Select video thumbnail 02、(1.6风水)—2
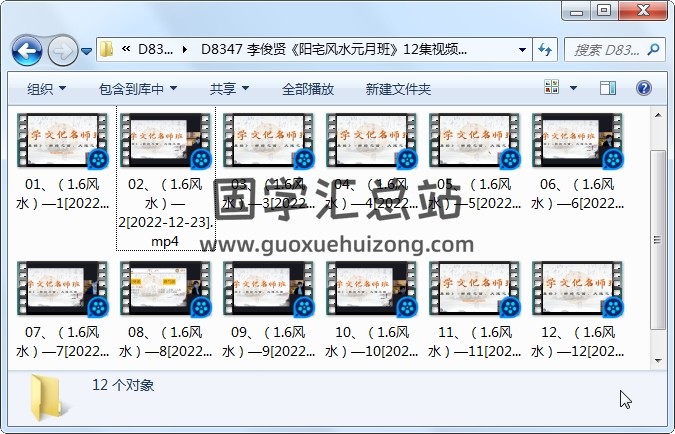The width and height of the screenshot is (675, 434). point(166,141)
